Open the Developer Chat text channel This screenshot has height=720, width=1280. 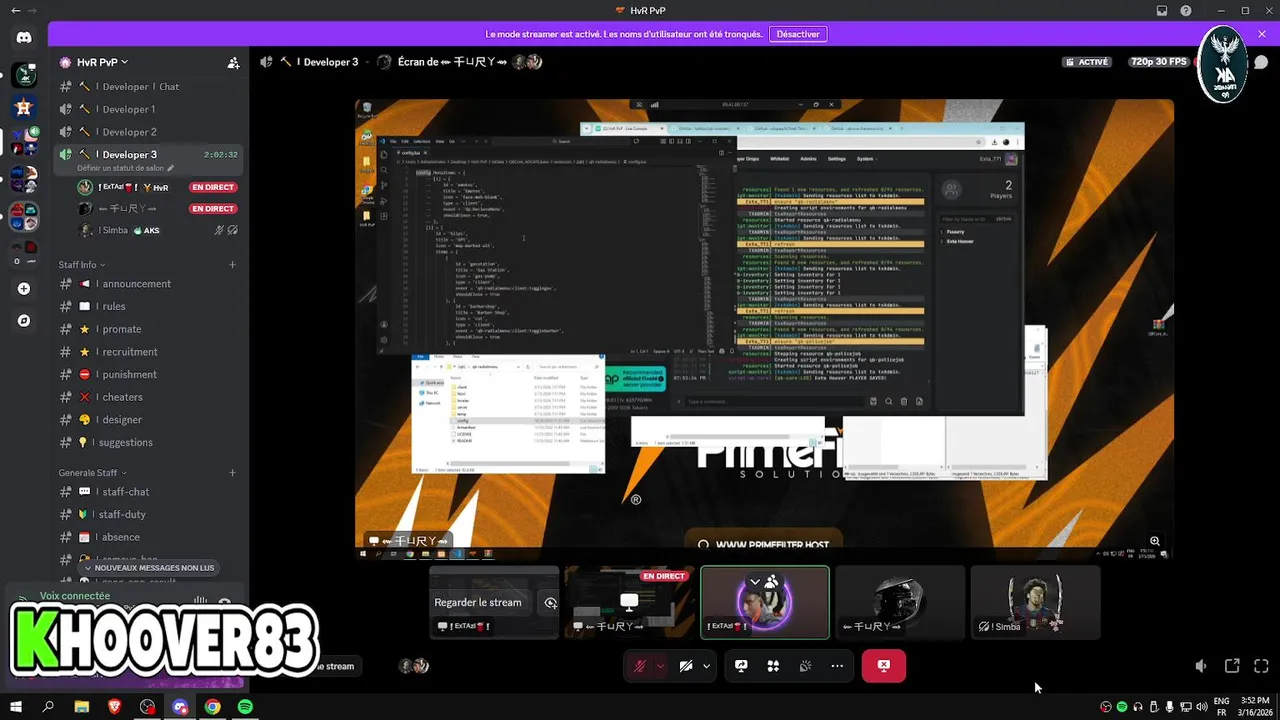click(148, 87)
